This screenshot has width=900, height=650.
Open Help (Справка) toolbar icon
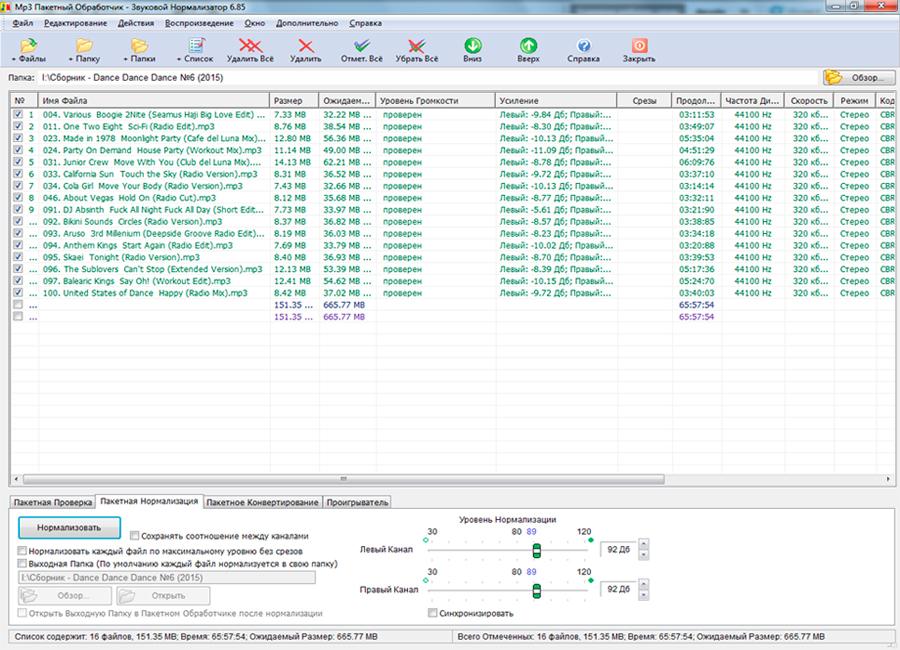[584, 46]
